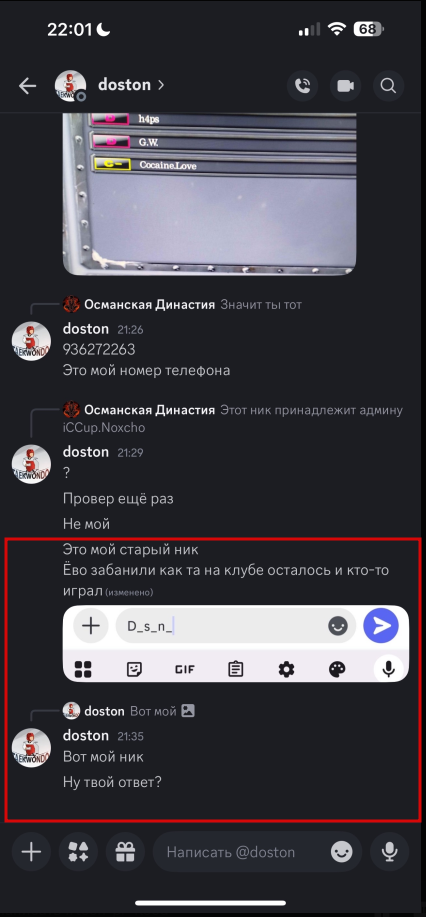426x917 pixels.
Task: Open the embedded keyboard screenshot with D_s_n_
Action: [x=236, y=643]
